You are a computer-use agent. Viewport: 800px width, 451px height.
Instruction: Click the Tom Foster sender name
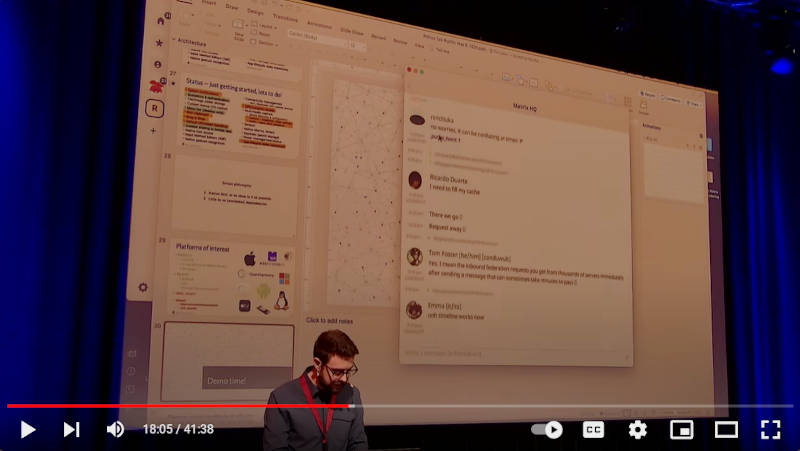469,255
